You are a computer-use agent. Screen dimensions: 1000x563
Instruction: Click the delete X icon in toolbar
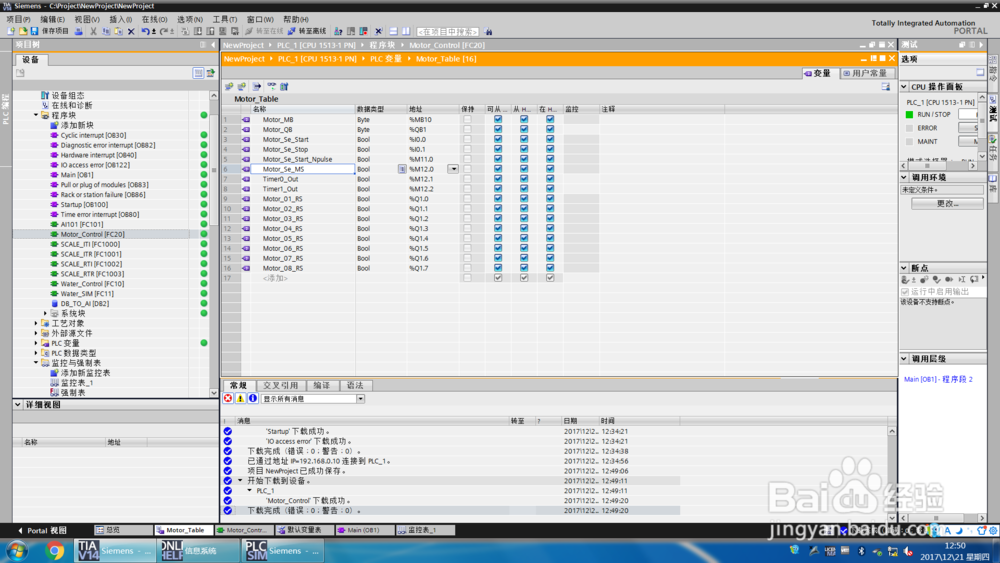pyautogui.click(x=131, y=31)
